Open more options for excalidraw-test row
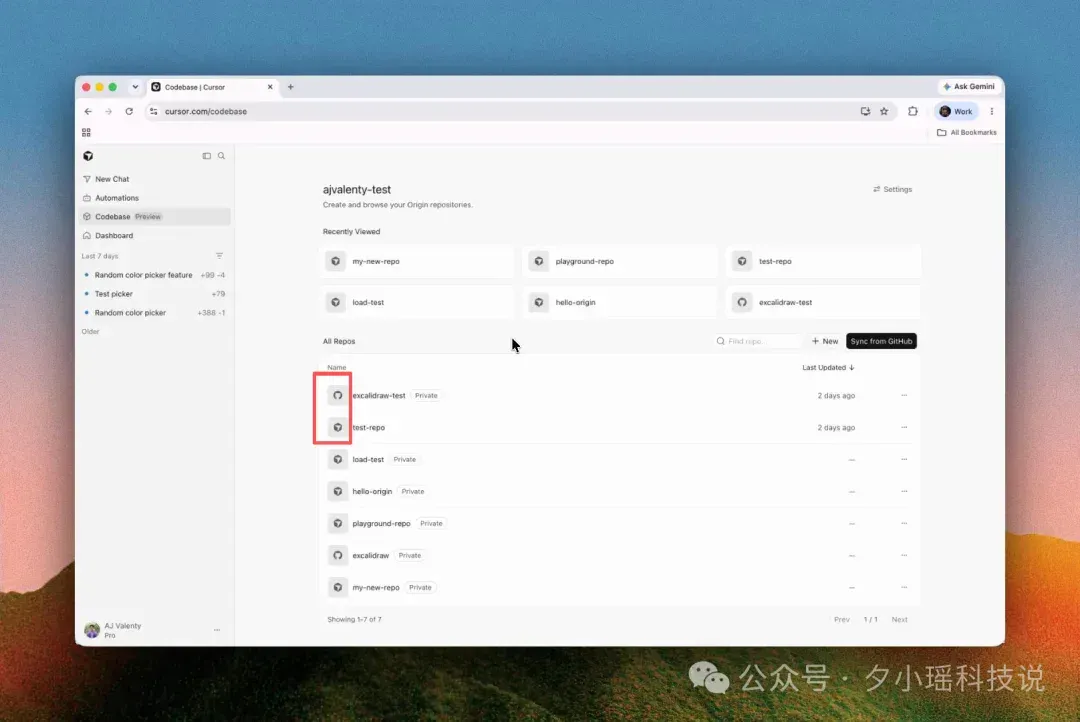Image resolution: width=1080 pixels, height=722 pixels. (904, 395)
